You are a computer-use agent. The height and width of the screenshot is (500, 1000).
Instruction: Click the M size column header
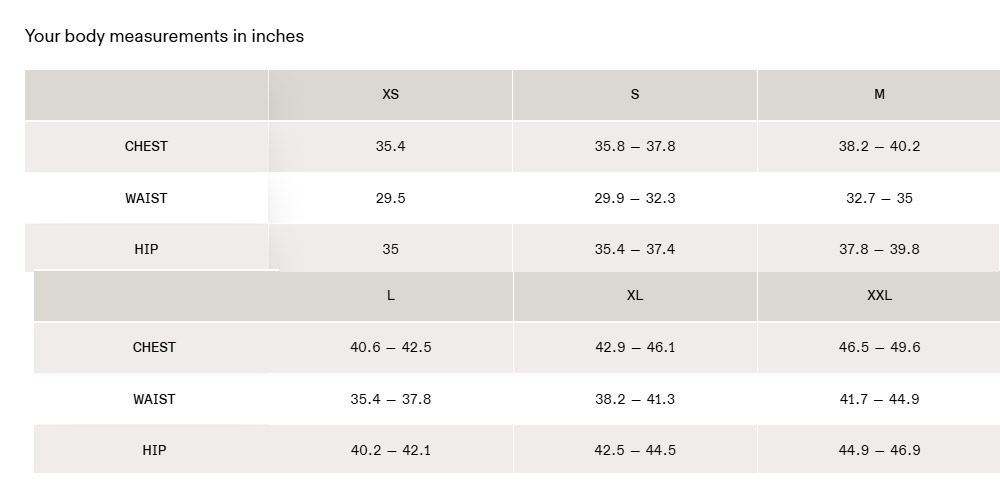pos(879,94)
